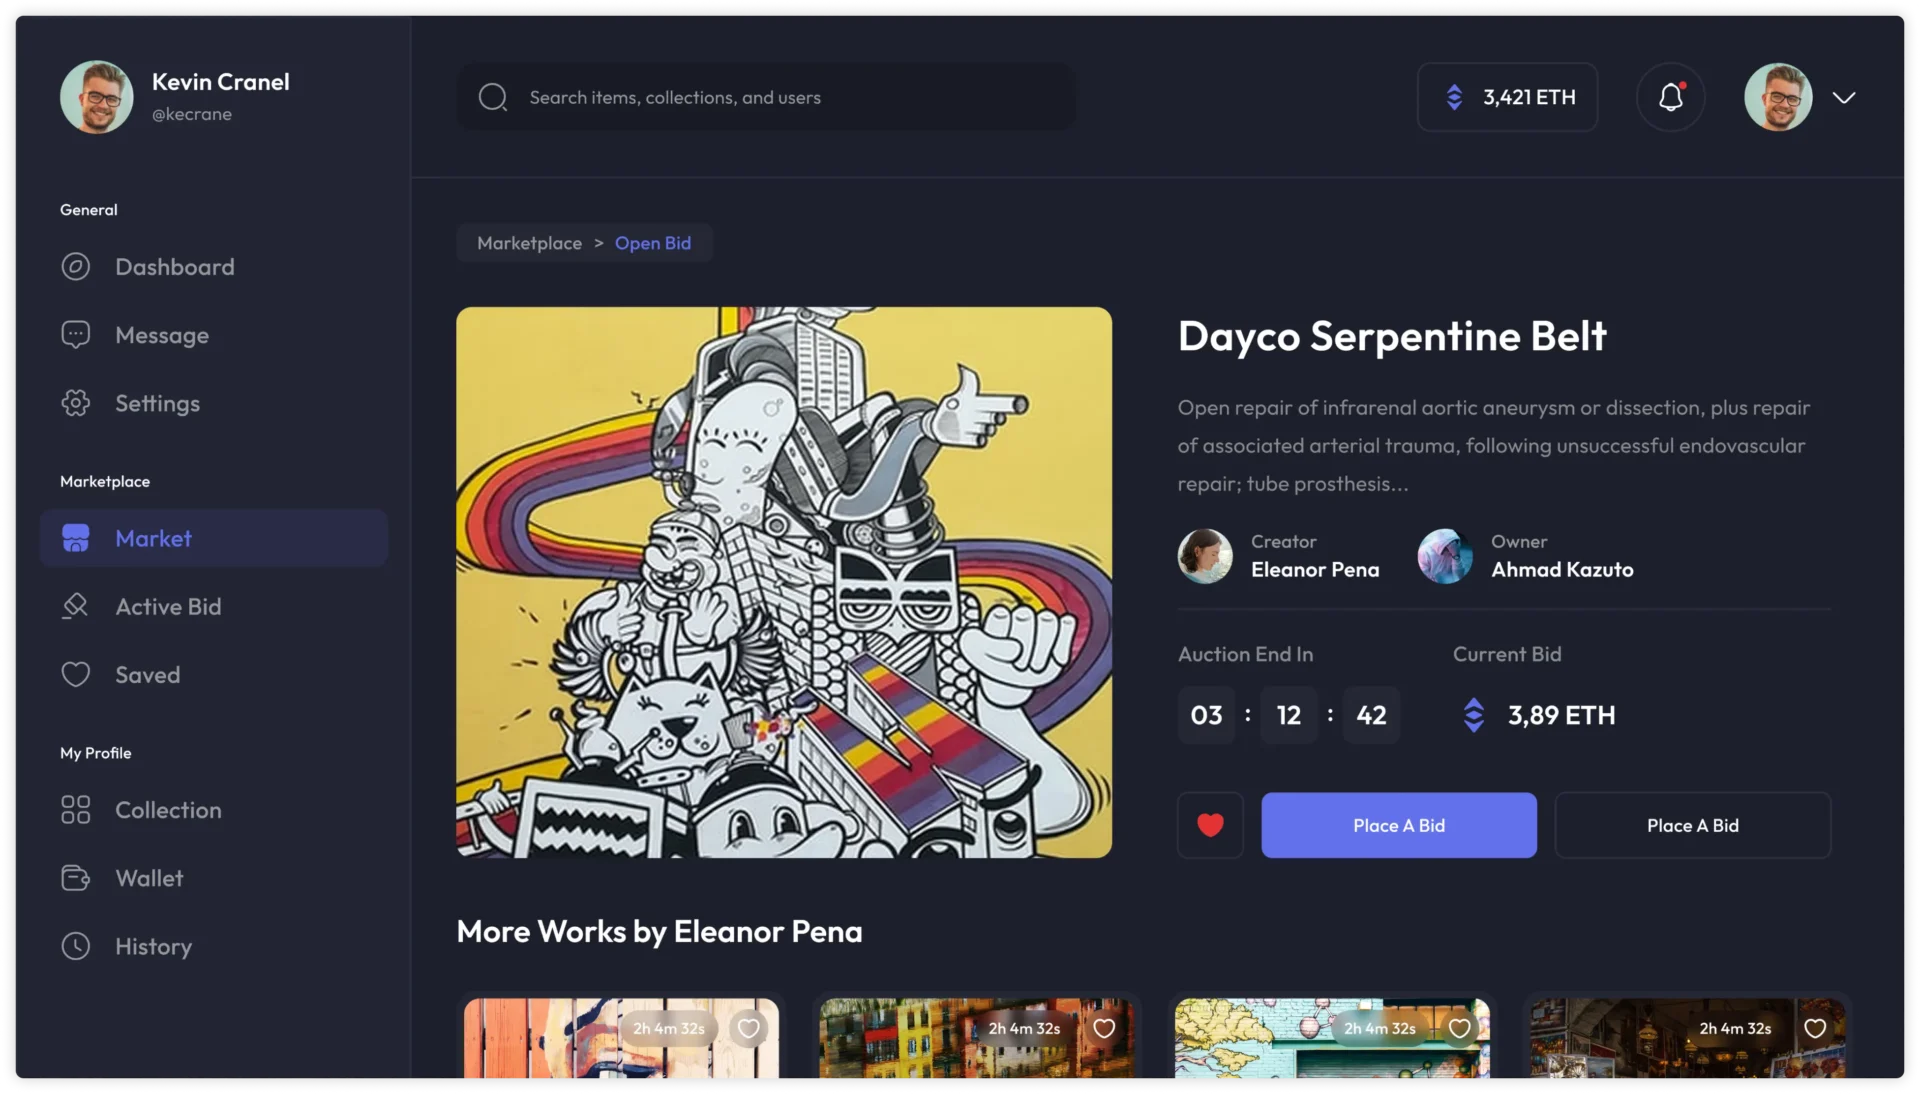Click the Wallet icon under My Profile
This screenshot has width=1920, height=1094.
77,878
